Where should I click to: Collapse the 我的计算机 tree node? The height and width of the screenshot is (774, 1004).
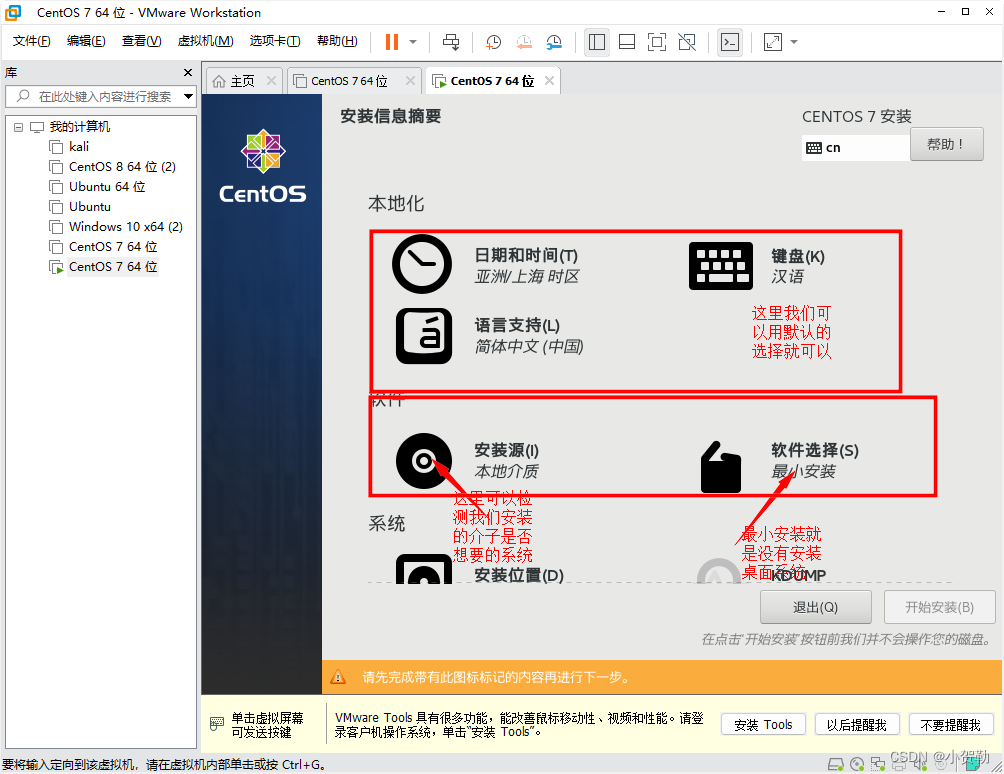point(19,127)
